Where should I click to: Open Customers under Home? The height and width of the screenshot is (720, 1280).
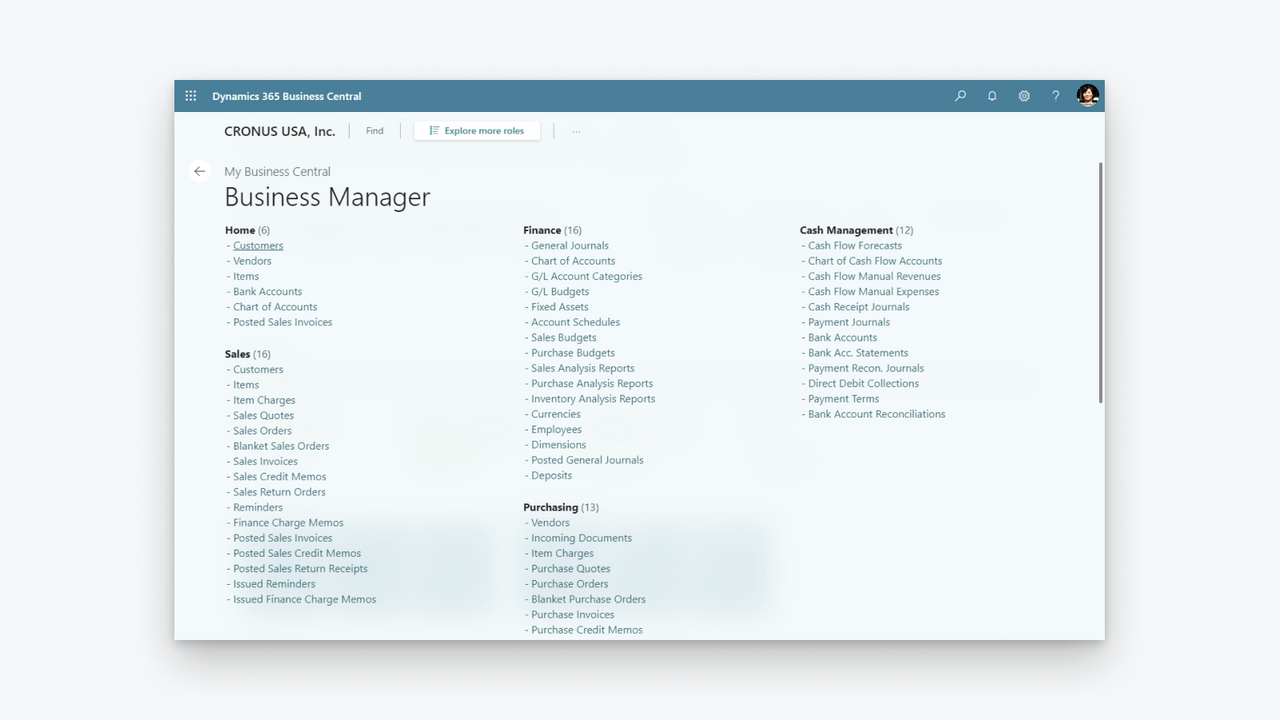pyautogui.click(x=258, y=246)
